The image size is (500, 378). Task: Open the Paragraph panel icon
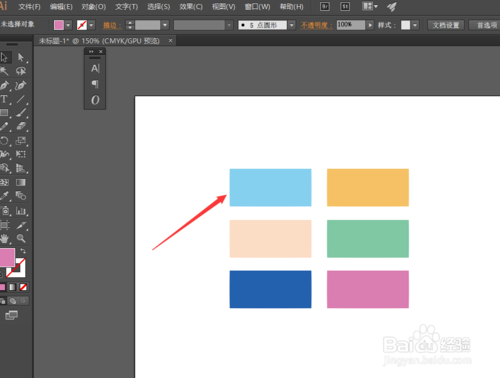click(x=95, y=84)
